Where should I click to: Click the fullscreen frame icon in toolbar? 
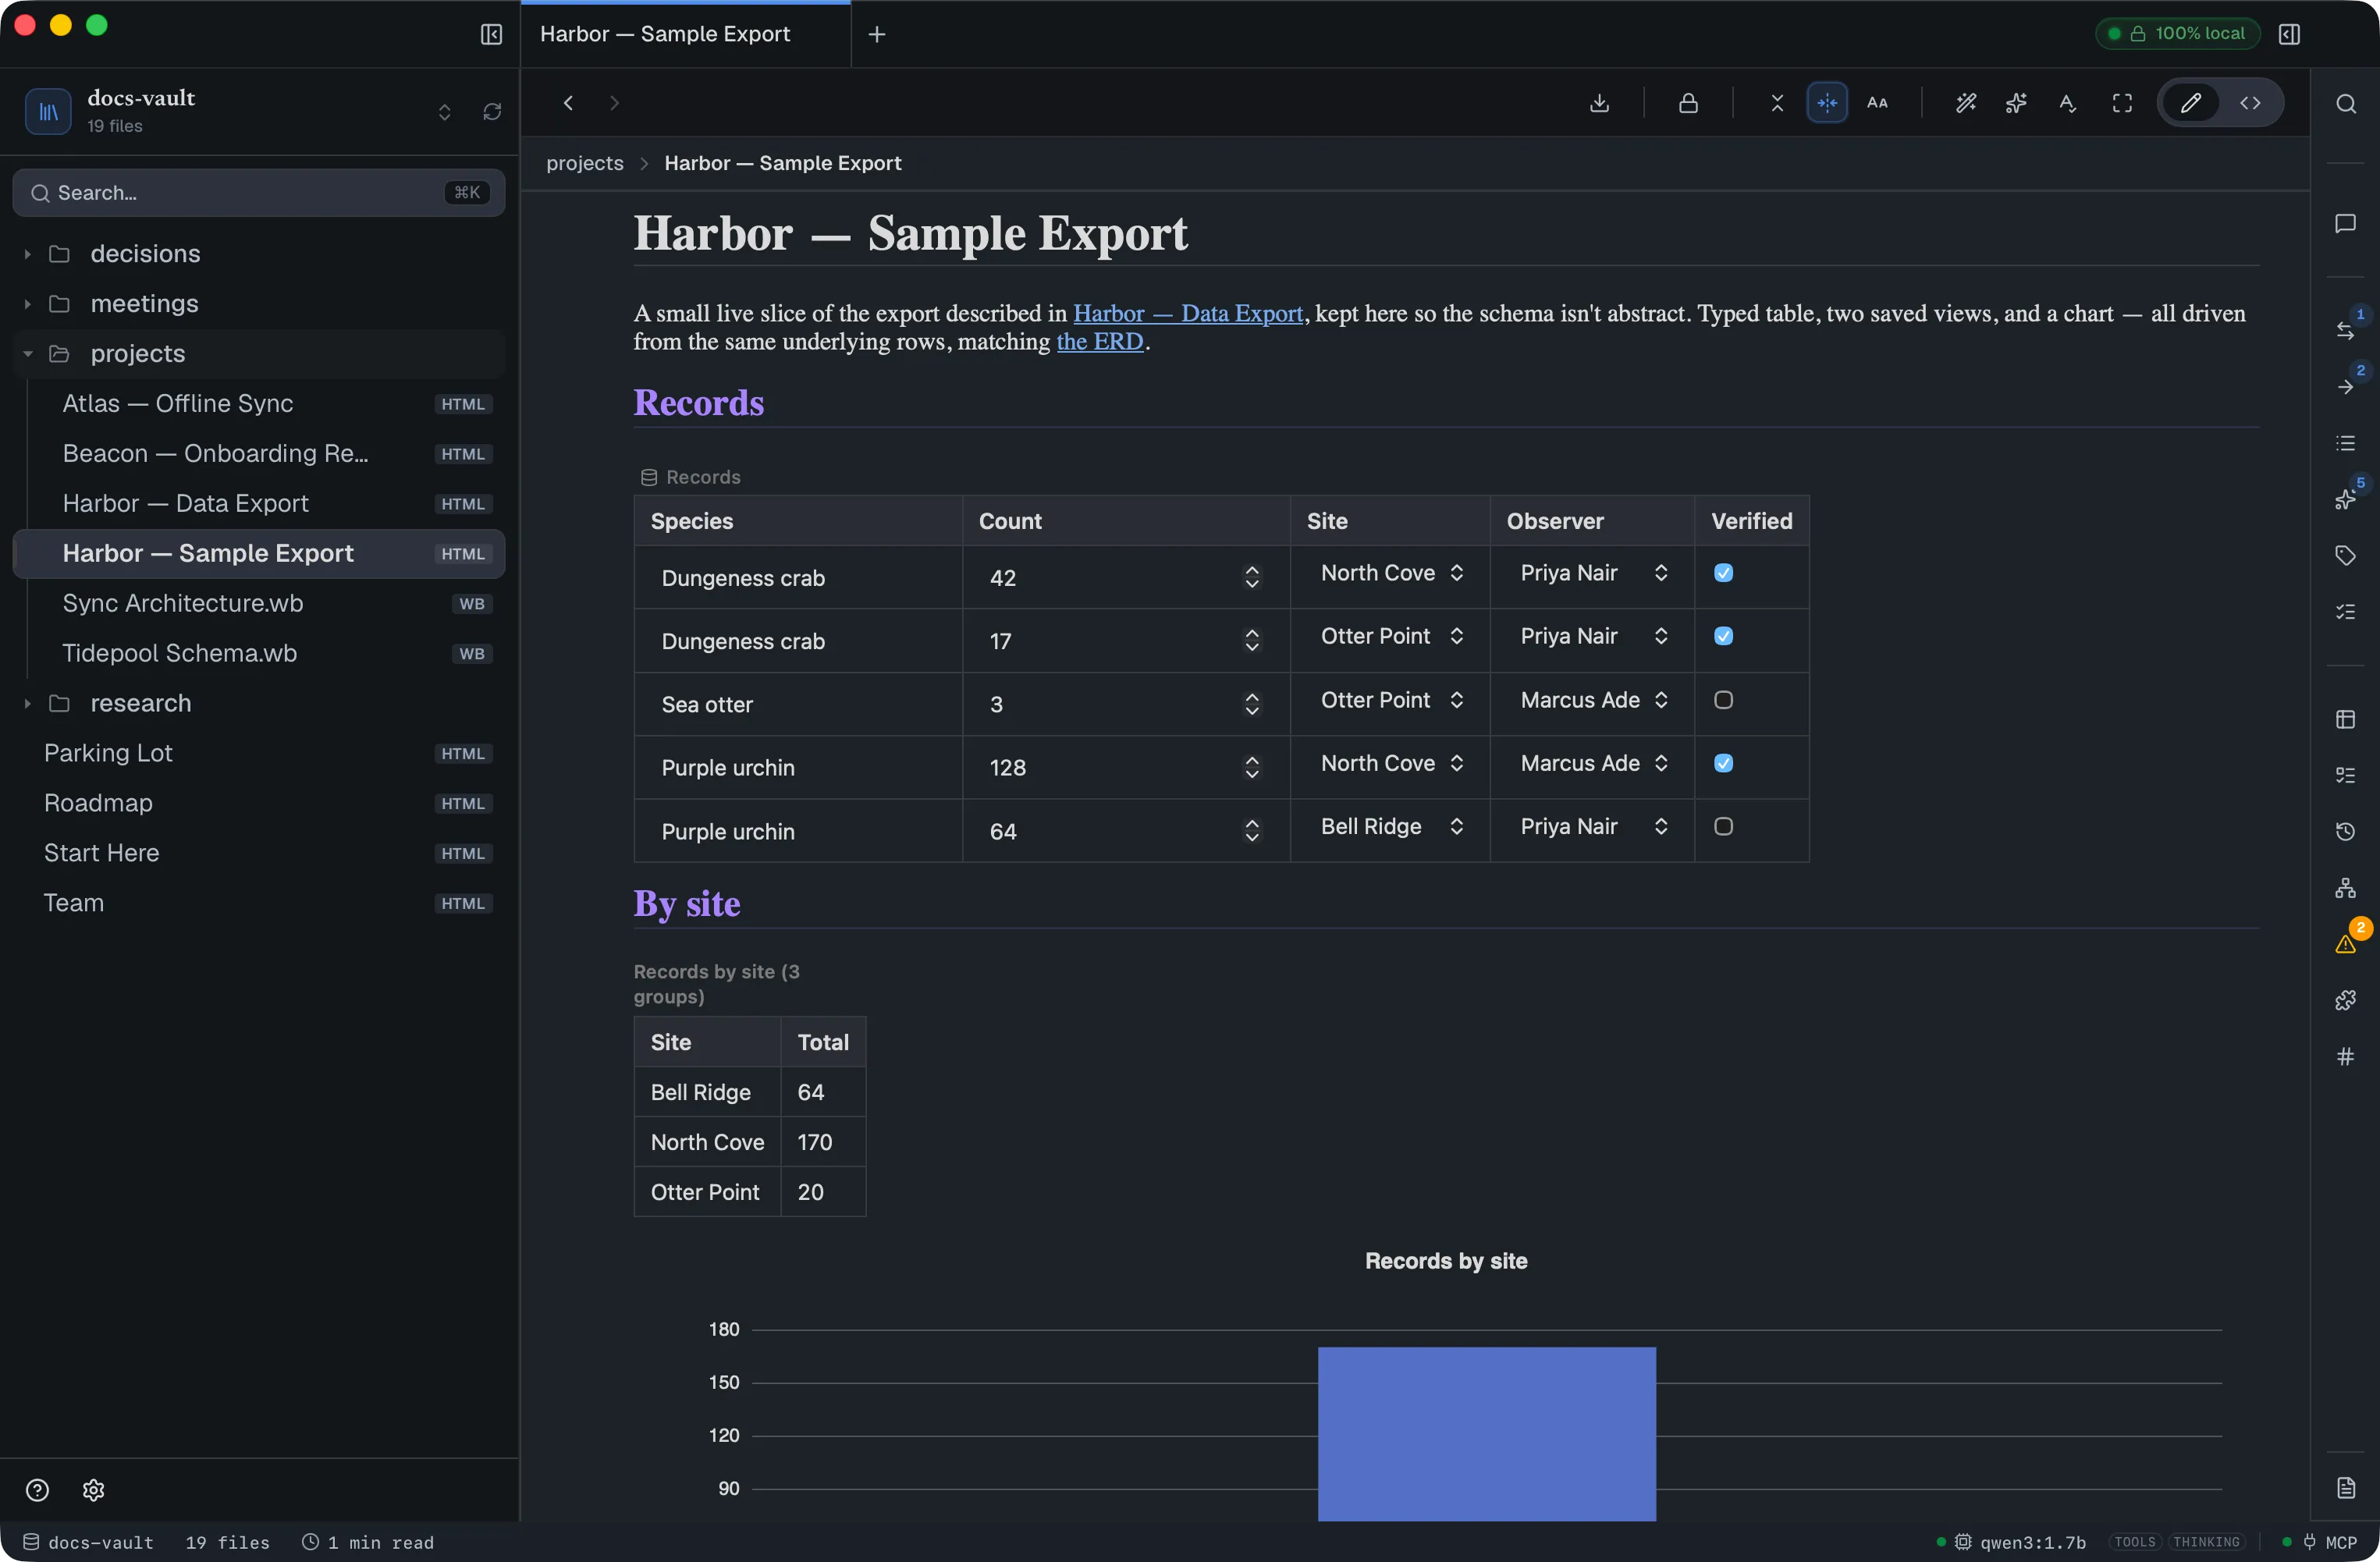[x=2122, y=103]
